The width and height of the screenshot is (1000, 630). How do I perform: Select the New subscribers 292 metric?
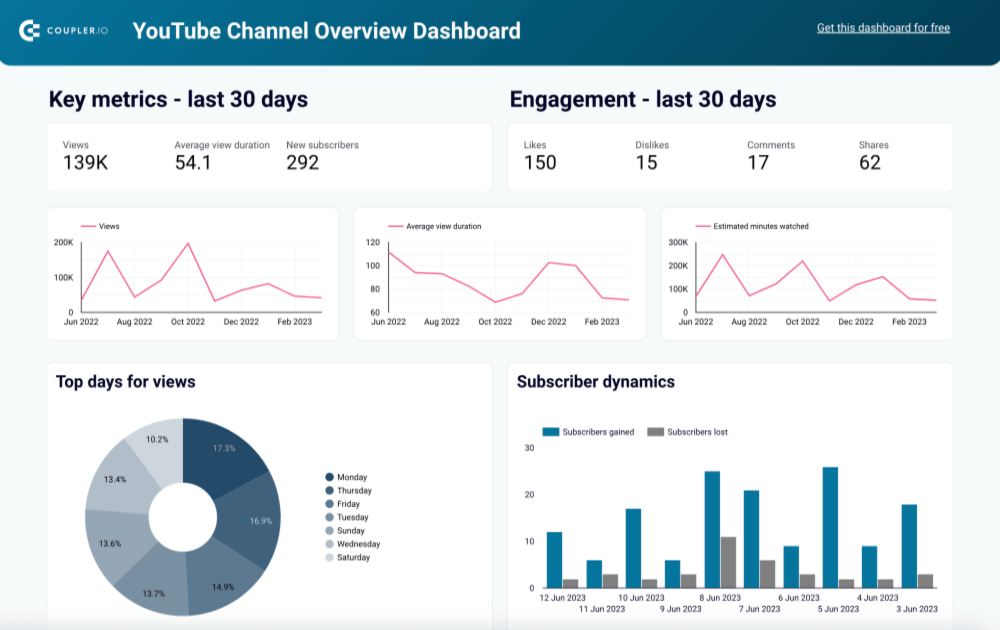coord(321,155)
